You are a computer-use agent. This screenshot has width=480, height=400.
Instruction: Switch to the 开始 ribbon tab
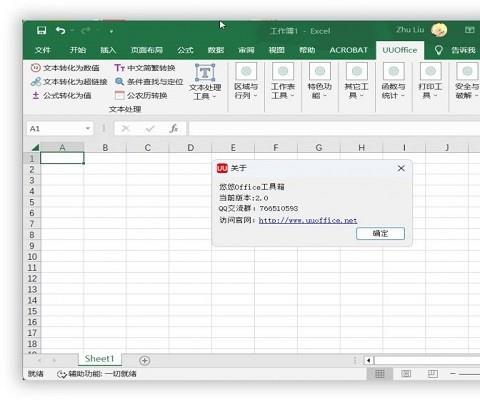(78, 50)
